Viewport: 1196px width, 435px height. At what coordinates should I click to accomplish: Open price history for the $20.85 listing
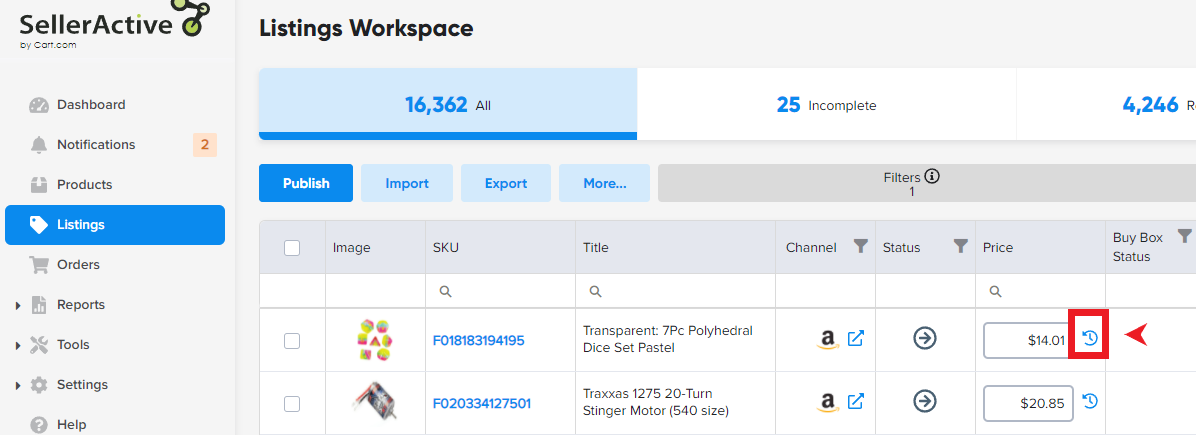pyautogui.click(x=1090, y=402)
